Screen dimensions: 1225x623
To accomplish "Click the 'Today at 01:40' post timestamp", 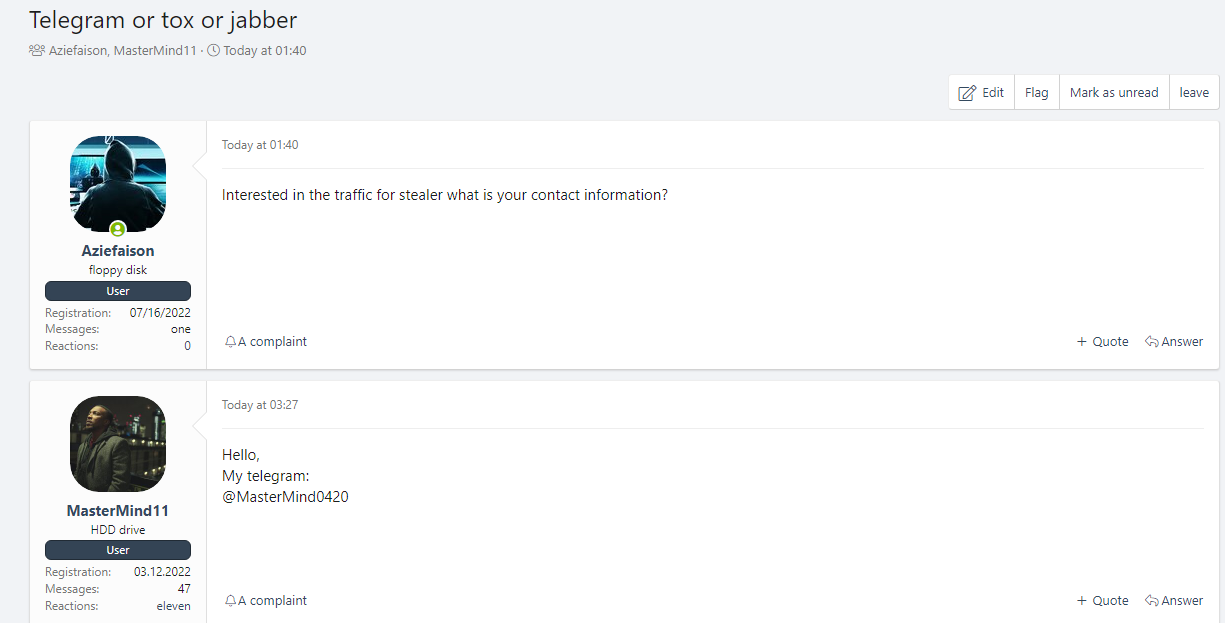I will coord(260,145).
